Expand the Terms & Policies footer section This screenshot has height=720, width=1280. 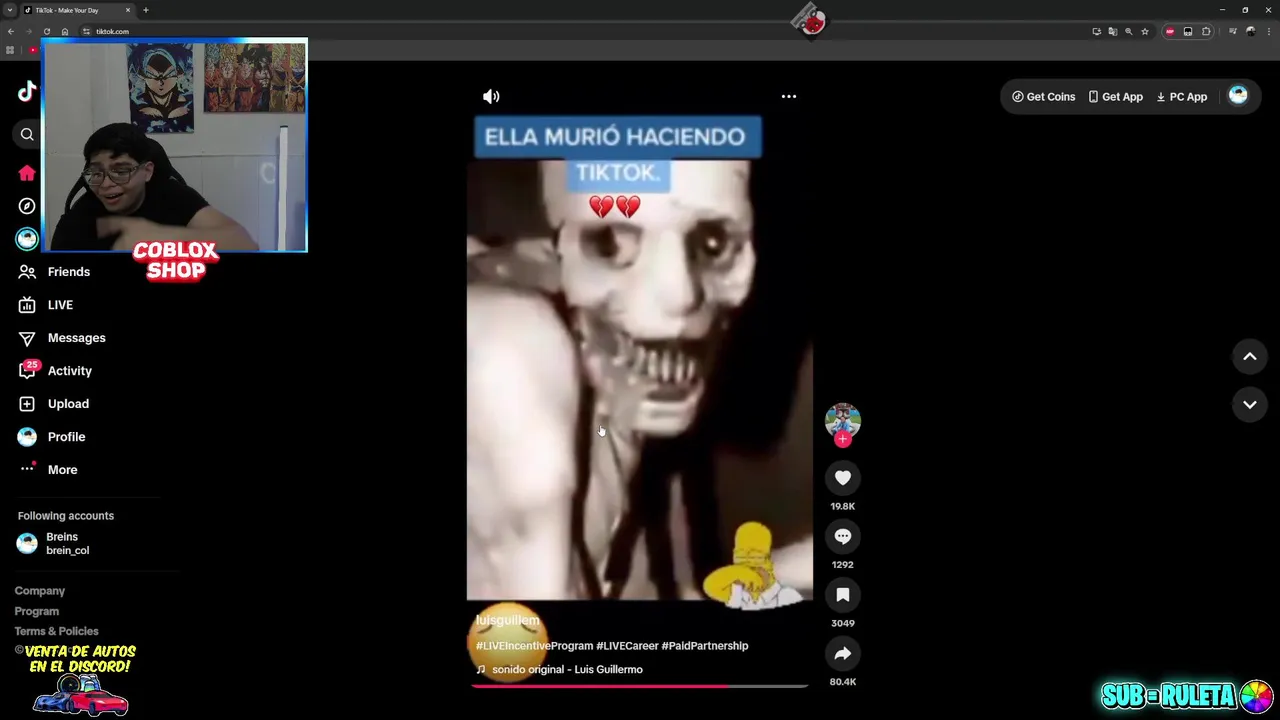tap(56, 631)
